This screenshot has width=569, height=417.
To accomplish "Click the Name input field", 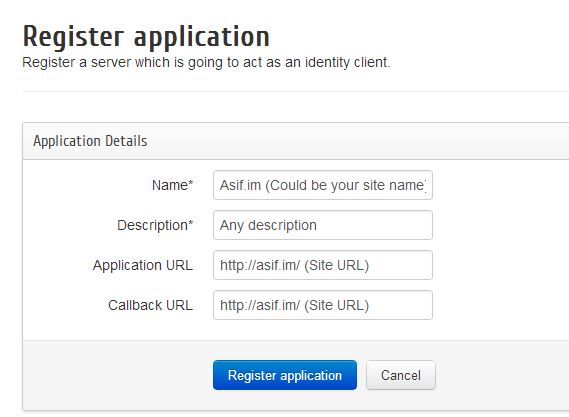I will click(x=323, y=185).
